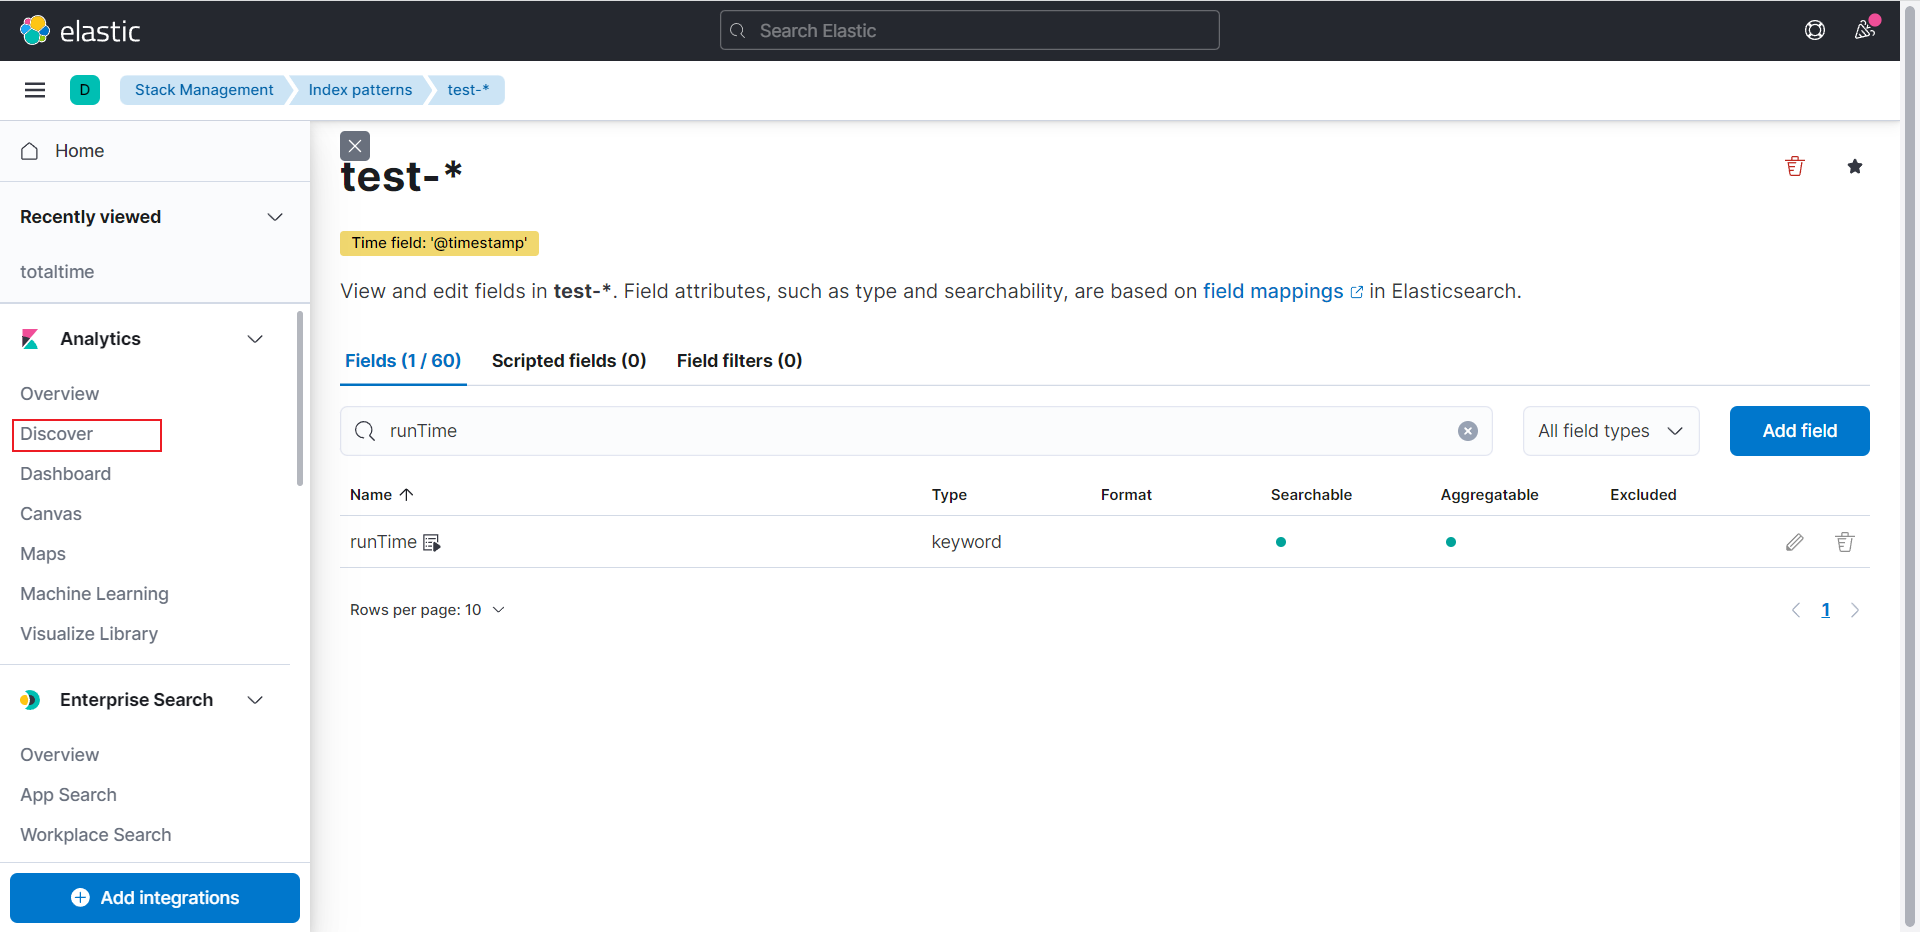Switch to Fields tab
The height and width of the screenshot is (932, 1920).
[403, 361]
